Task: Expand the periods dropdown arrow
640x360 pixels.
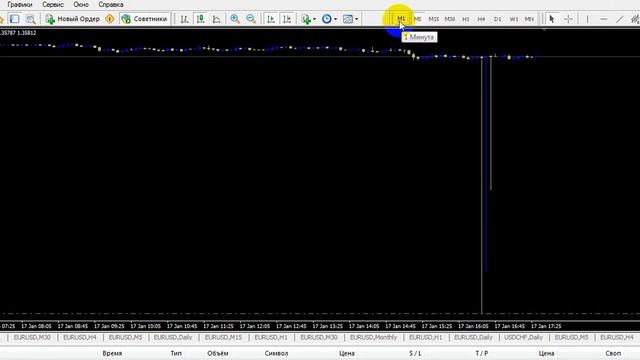Action: [336, 19]
